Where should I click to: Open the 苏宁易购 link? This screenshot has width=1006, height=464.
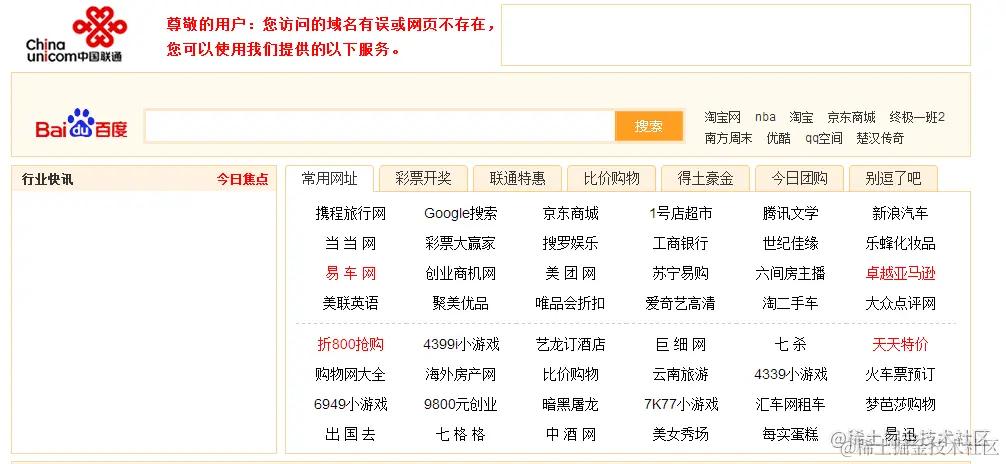coord(681,274)
